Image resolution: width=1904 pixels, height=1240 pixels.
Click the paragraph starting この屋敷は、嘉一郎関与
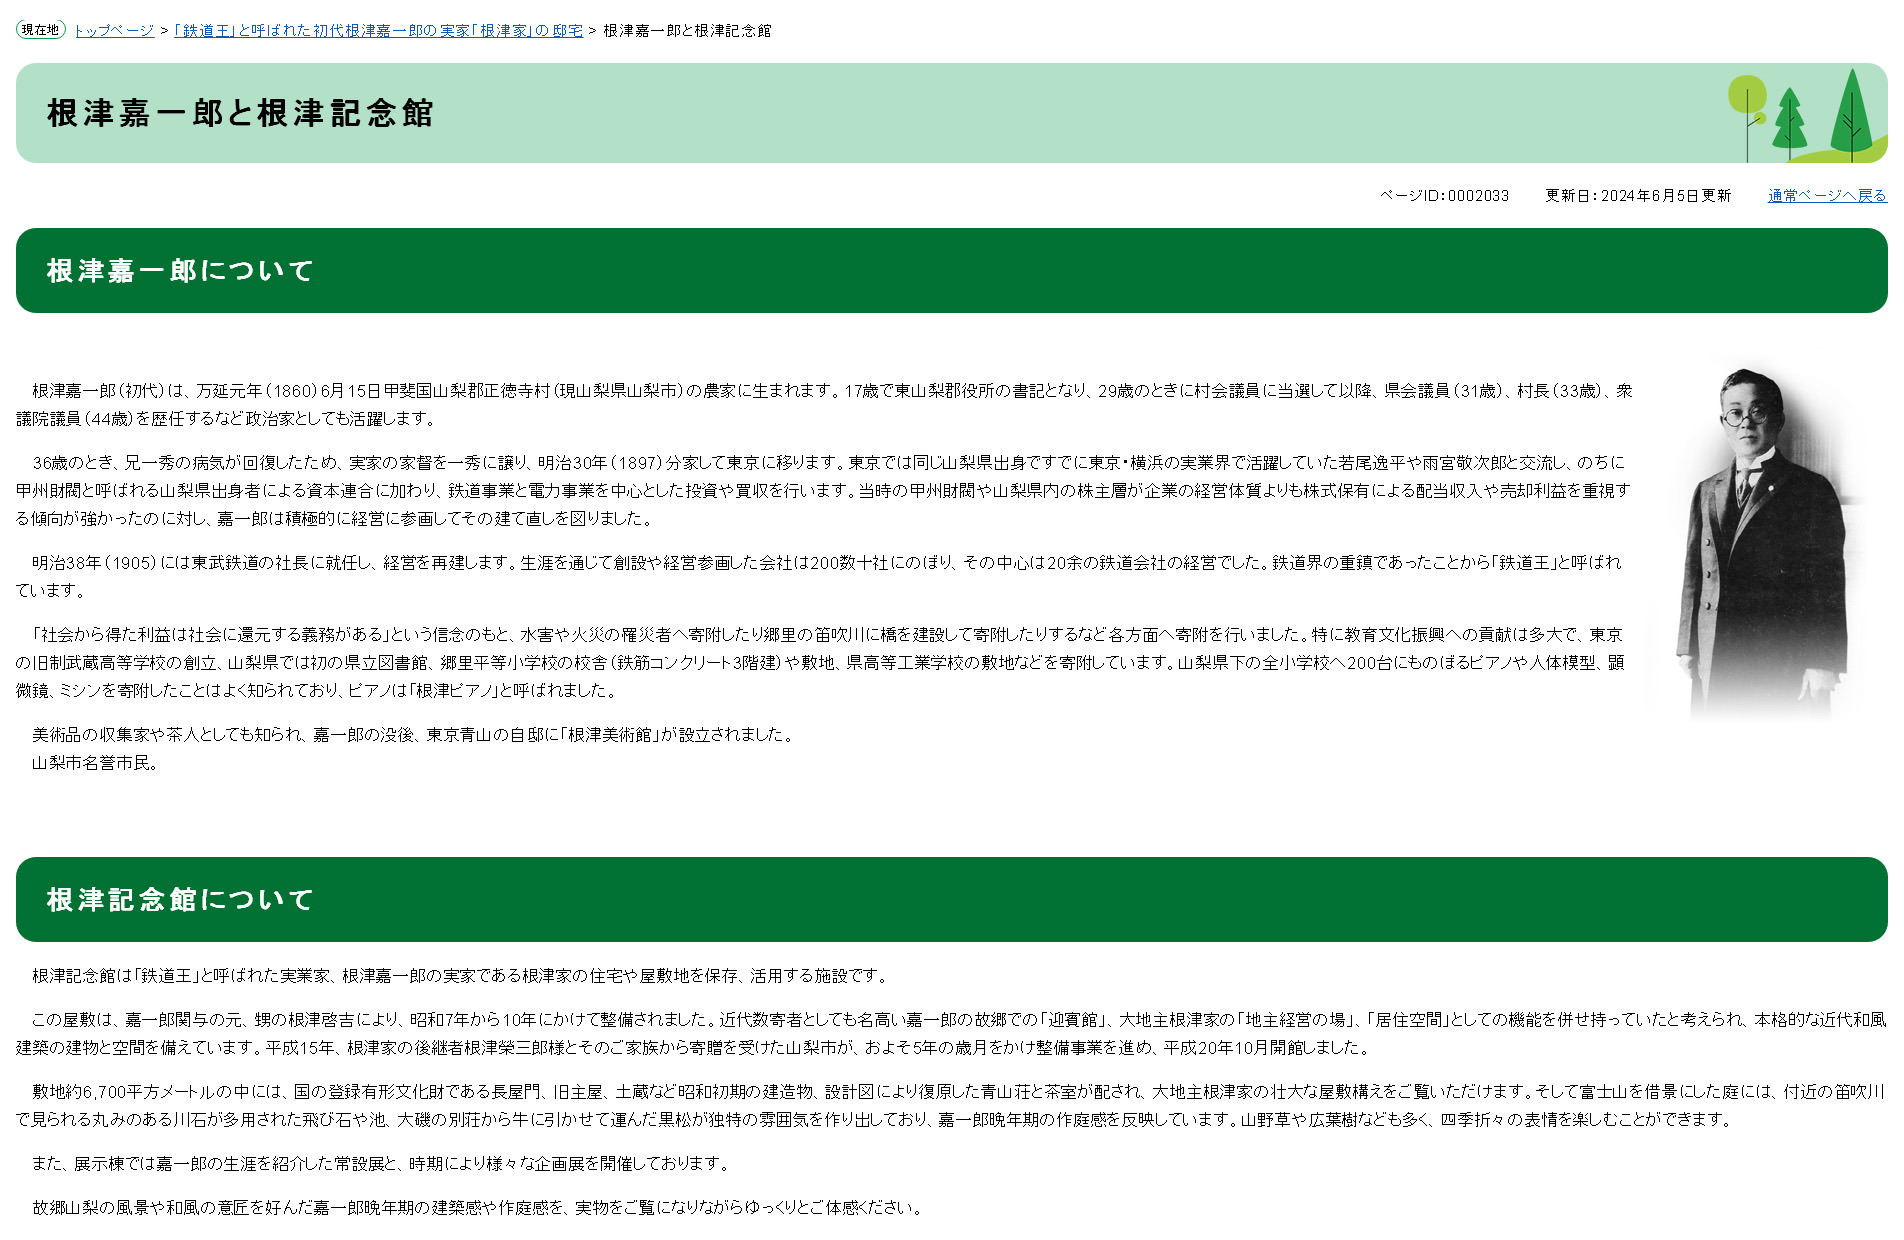point(951,1034)
